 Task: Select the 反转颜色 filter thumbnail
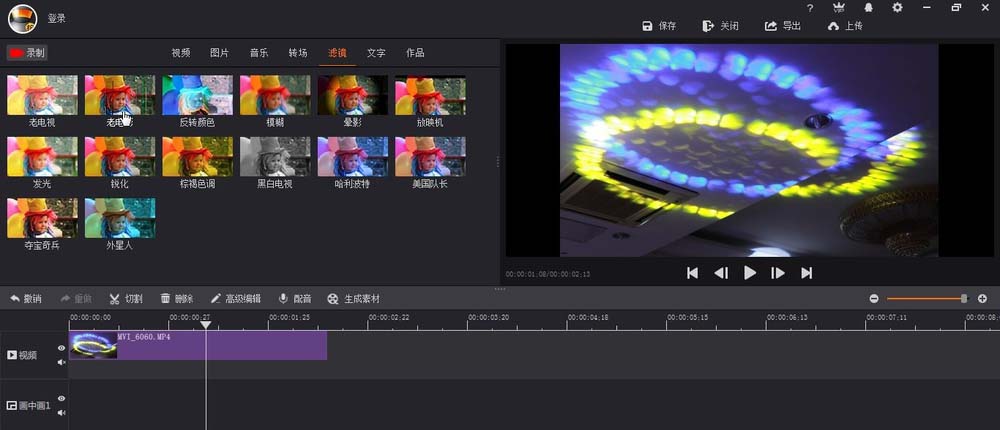click(x=197, y=95)
